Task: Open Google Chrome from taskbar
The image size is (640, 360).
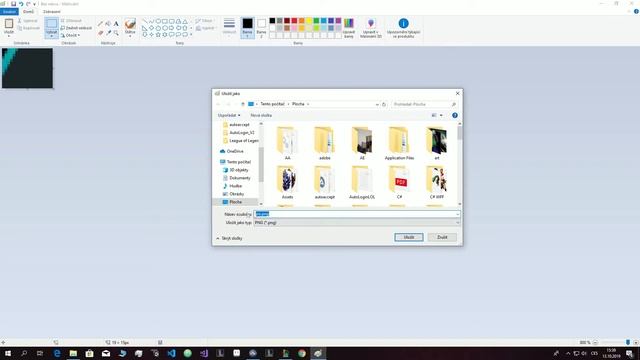Action: pos(302,353)
